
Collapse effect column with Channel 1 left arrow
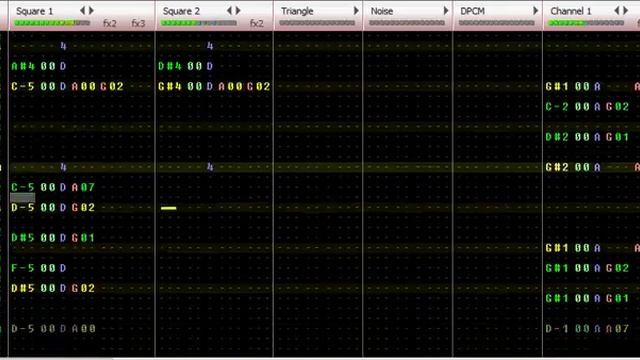coord(617,11)
